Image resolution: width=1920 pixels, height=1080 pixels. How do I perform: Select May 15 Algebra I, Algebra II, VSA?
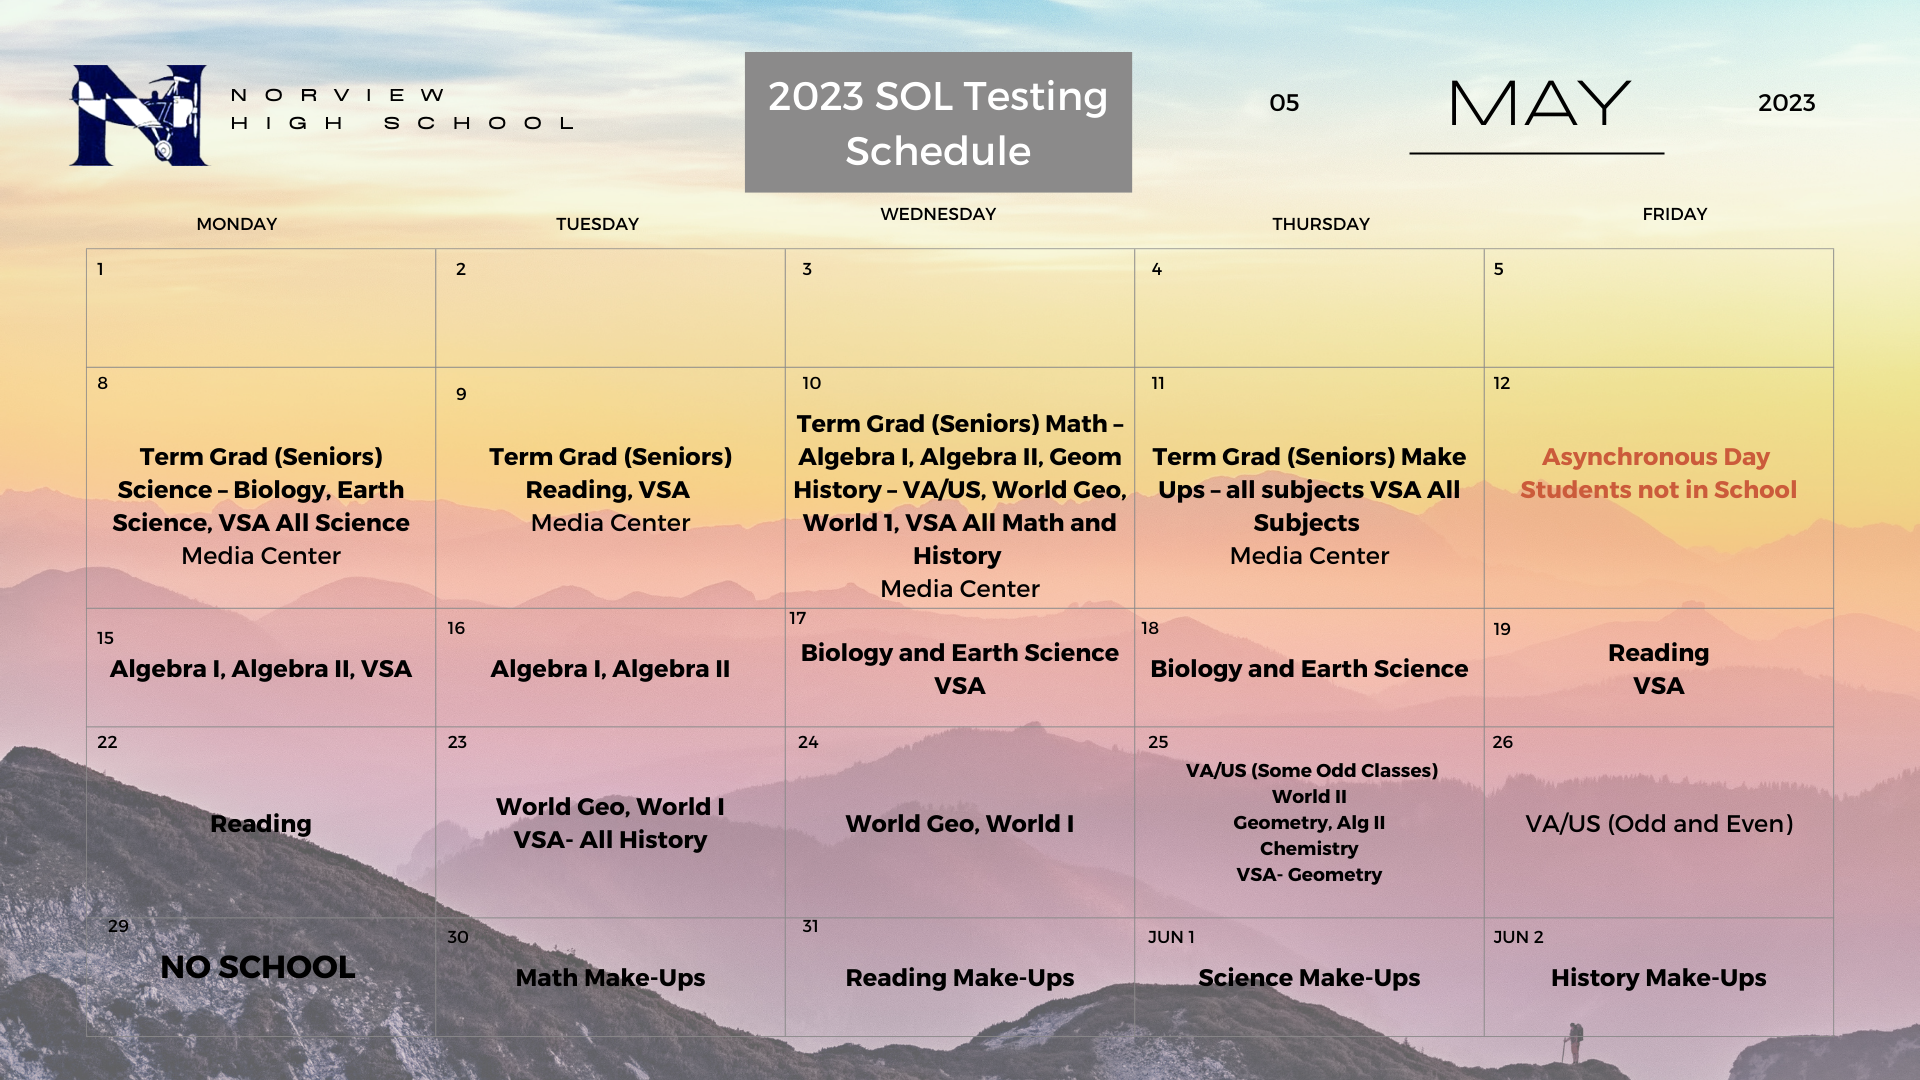pyautogui.click(x=261, y=669)
